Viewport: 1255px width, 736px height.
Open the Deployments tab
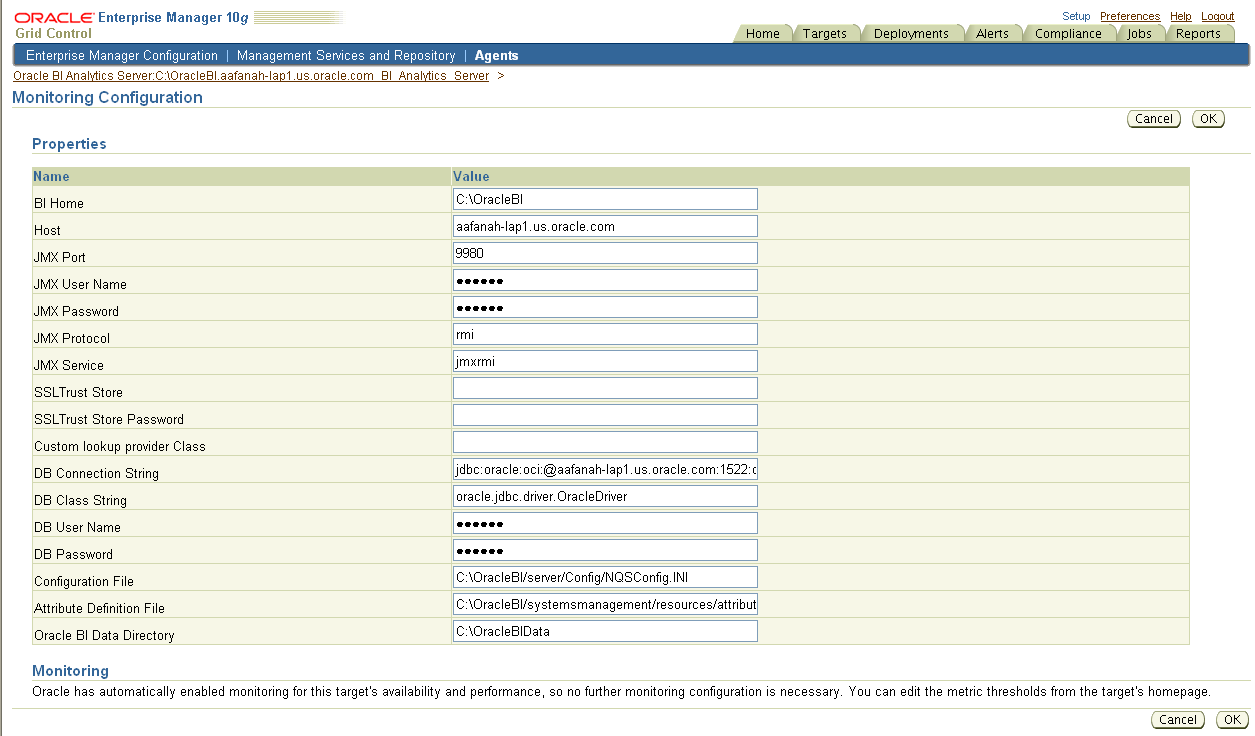pyautogui.click(x=910, y=33)
